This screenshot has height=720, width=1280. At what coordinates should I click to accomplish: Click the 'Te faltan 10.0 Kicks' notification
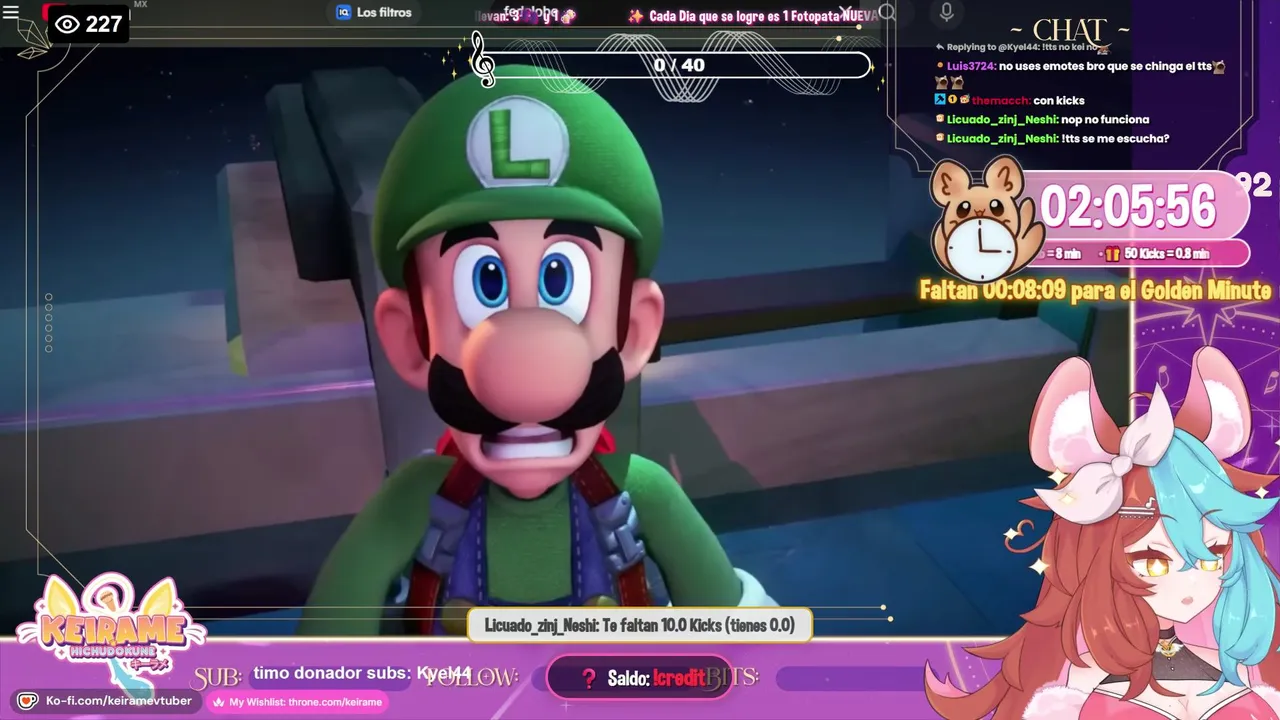pyautogui.click(x=639, y=625)
